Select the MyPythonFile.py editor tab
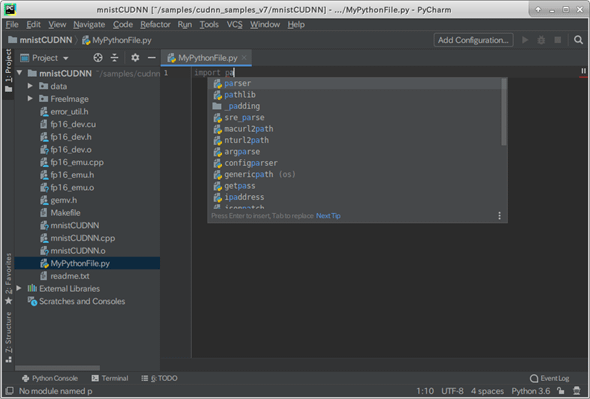The image size is (590, 399). [206, 58]
